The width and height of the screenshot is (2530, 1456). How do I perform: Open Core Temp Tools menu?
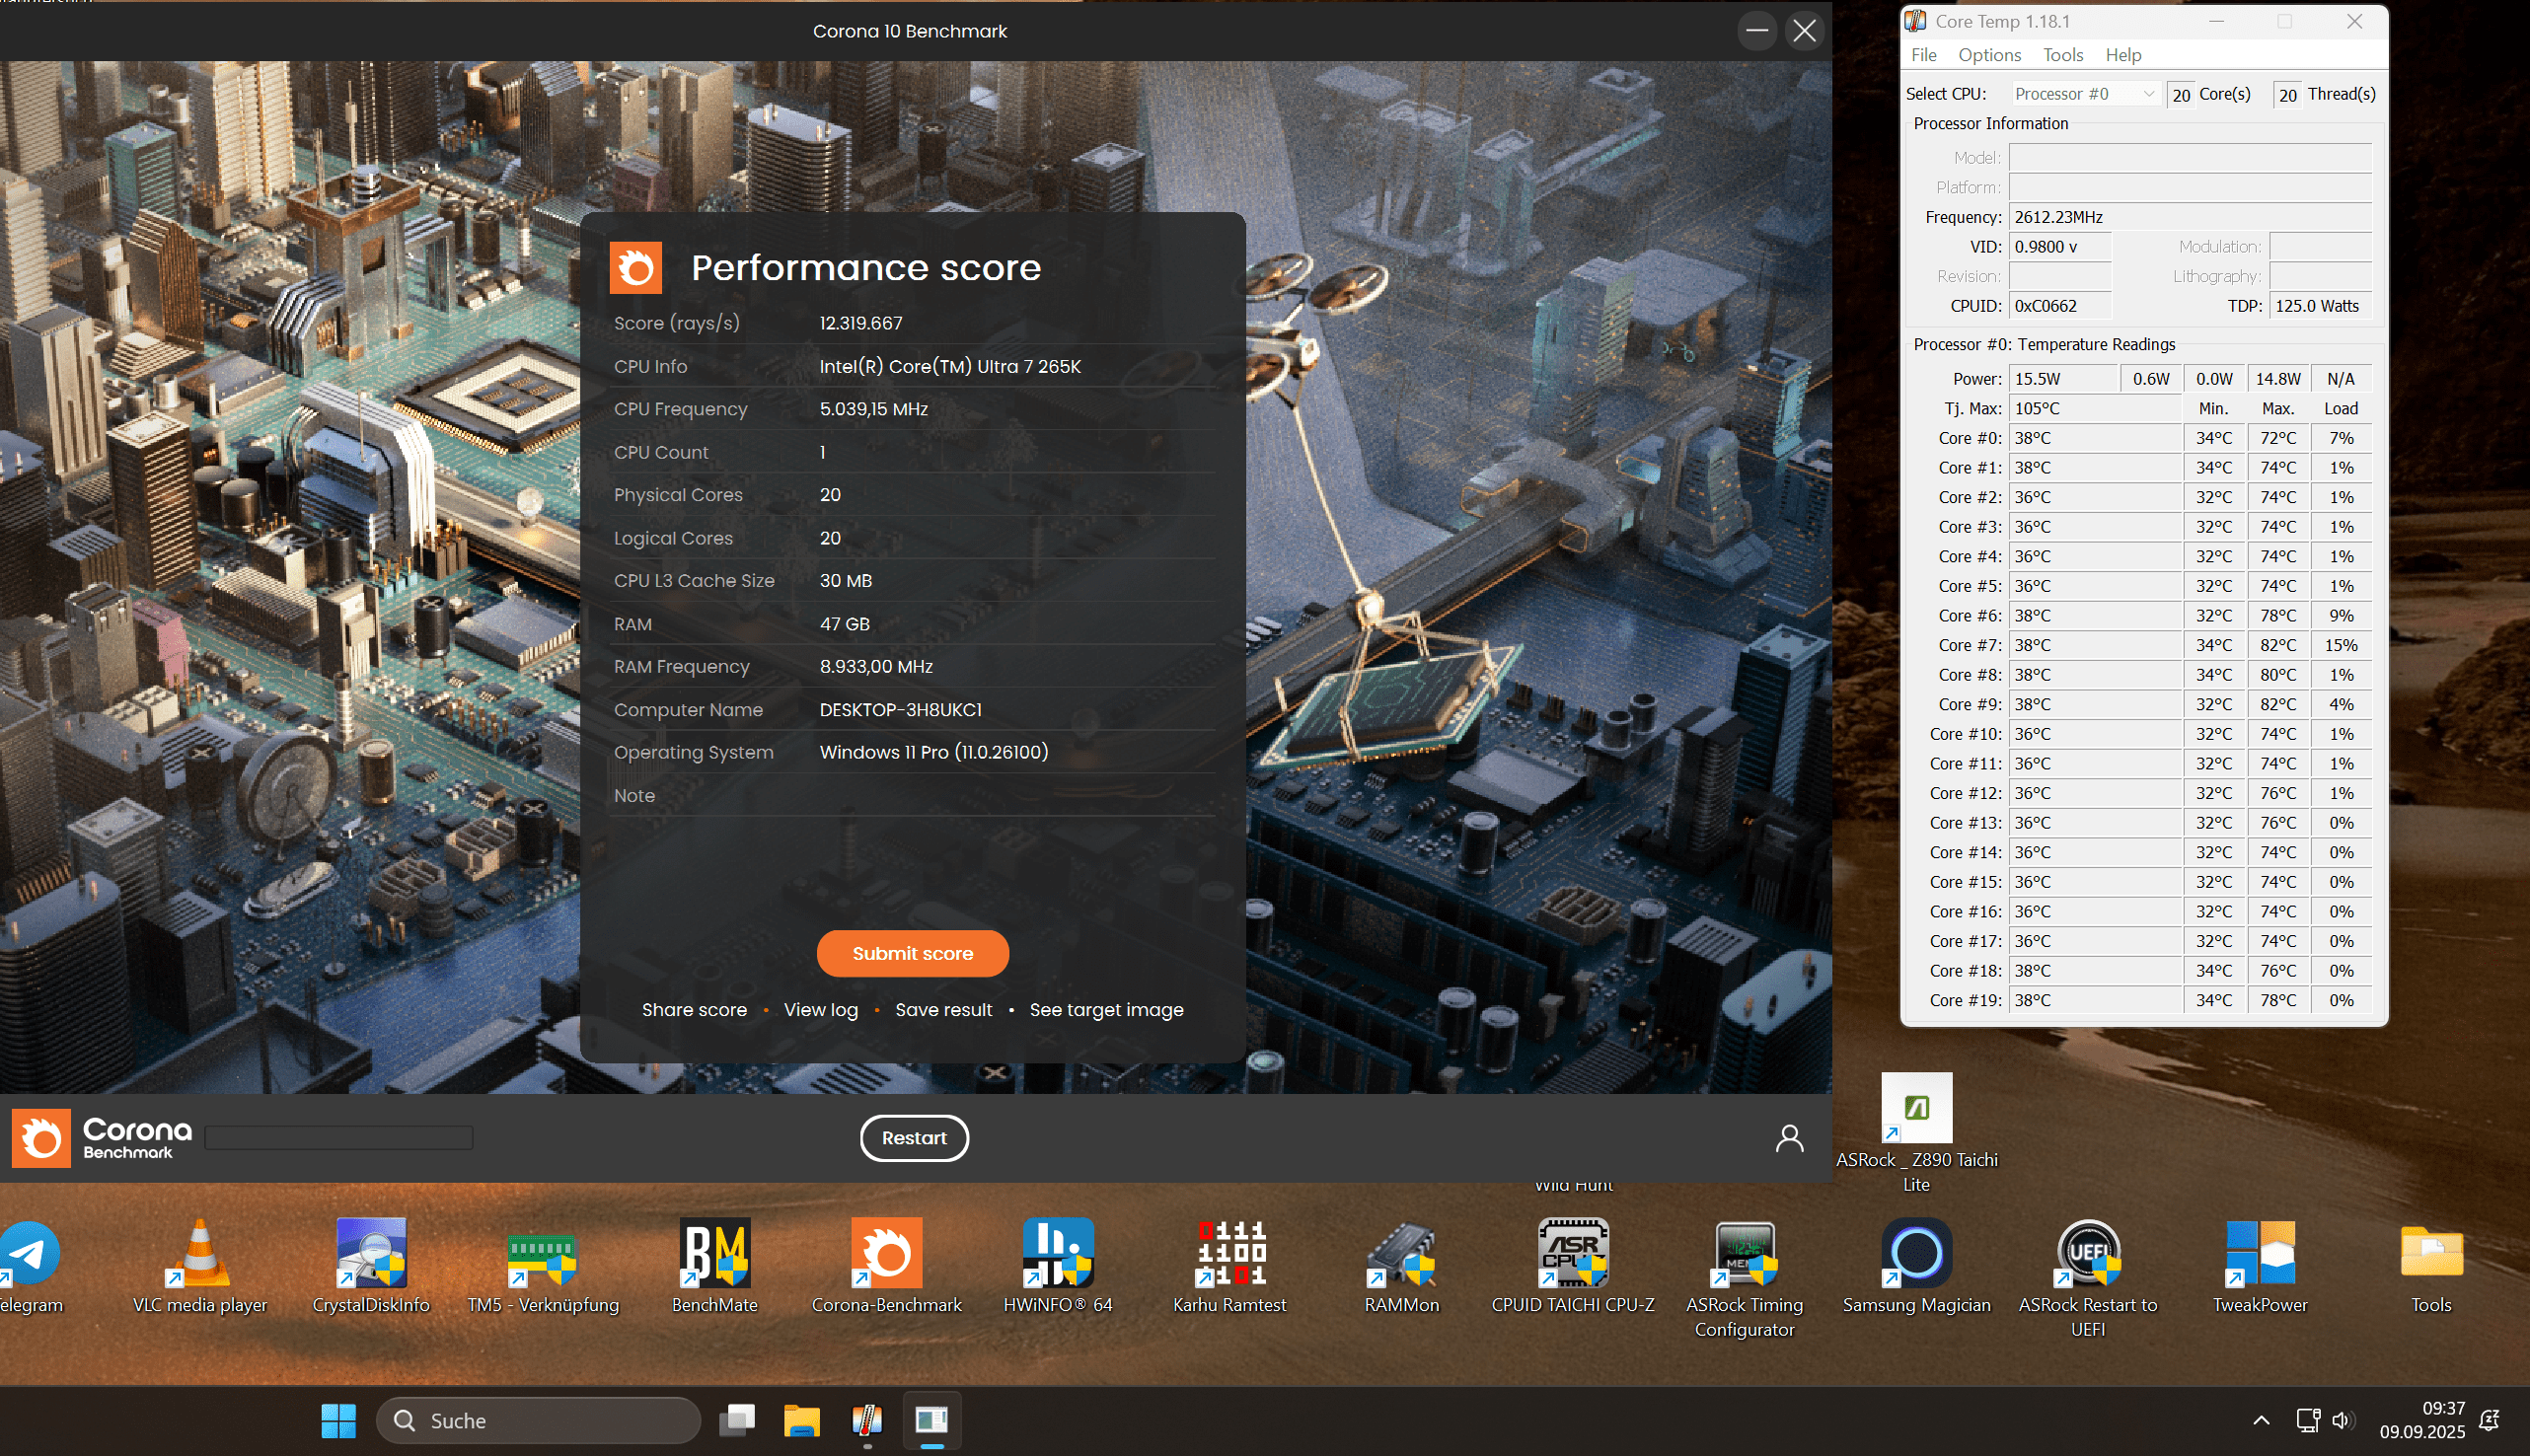pos(2062,55)
